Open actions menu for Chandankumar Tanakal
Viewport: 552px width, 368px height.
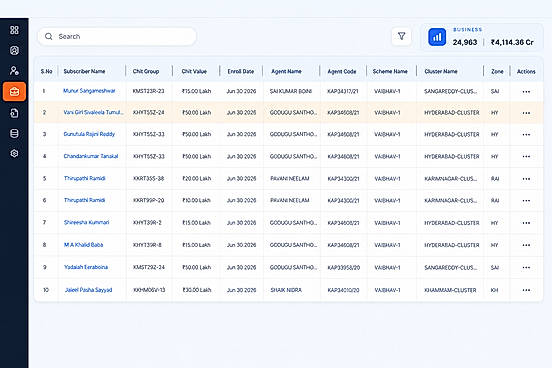click(526, 156)
